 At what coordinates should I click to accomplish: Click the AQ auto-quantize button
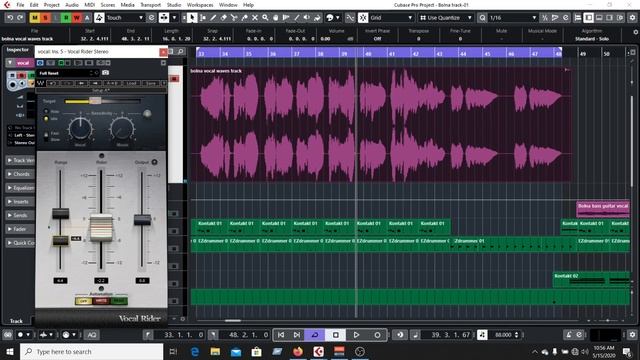[x=91, y=335]
